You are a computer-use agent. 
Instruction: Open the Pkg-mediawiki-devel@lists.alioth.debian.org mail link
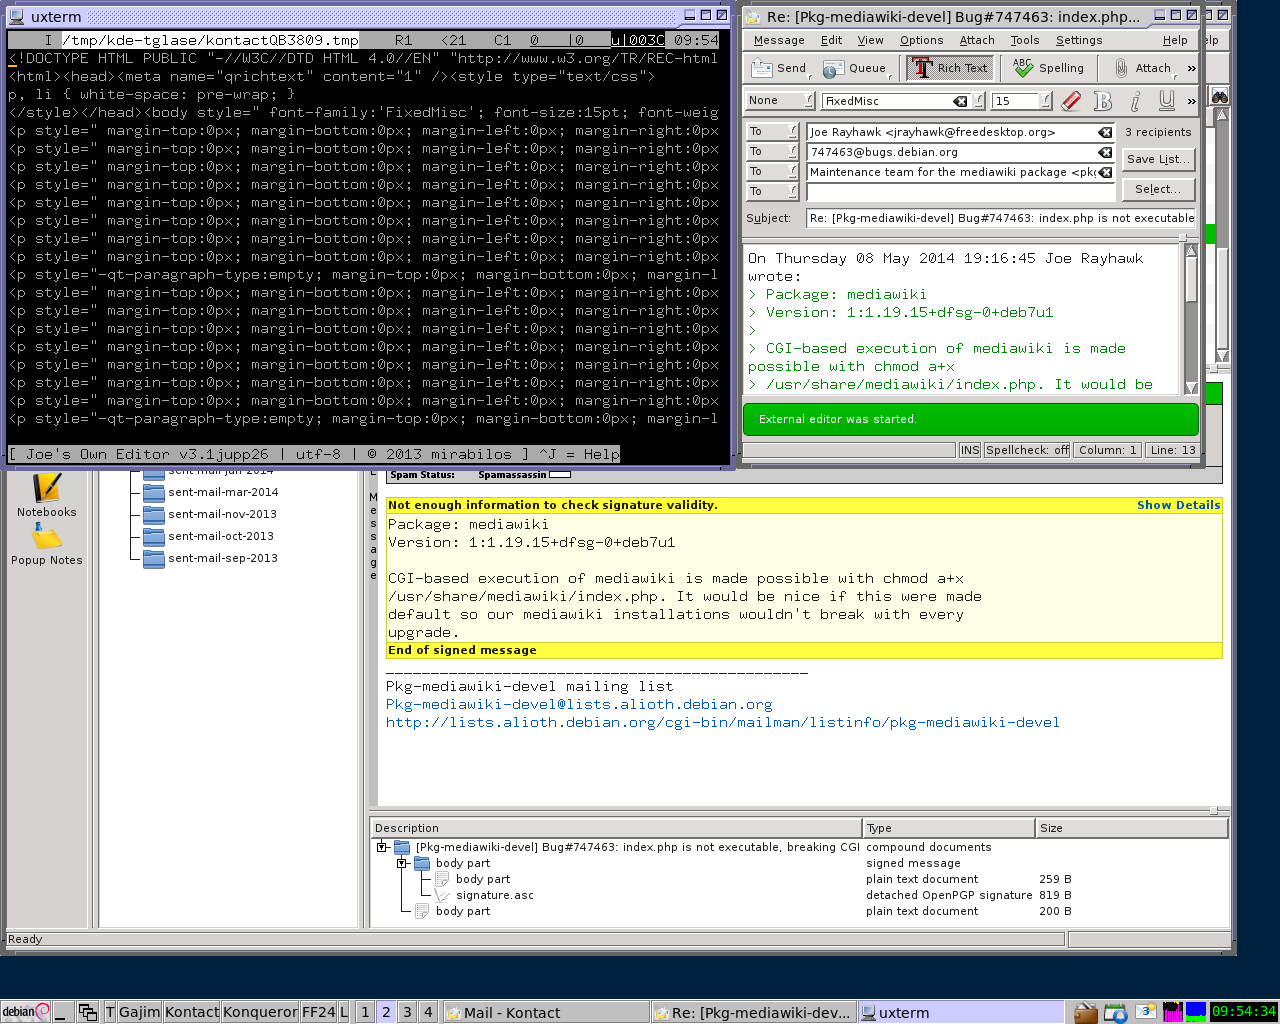tap(579, 704)
